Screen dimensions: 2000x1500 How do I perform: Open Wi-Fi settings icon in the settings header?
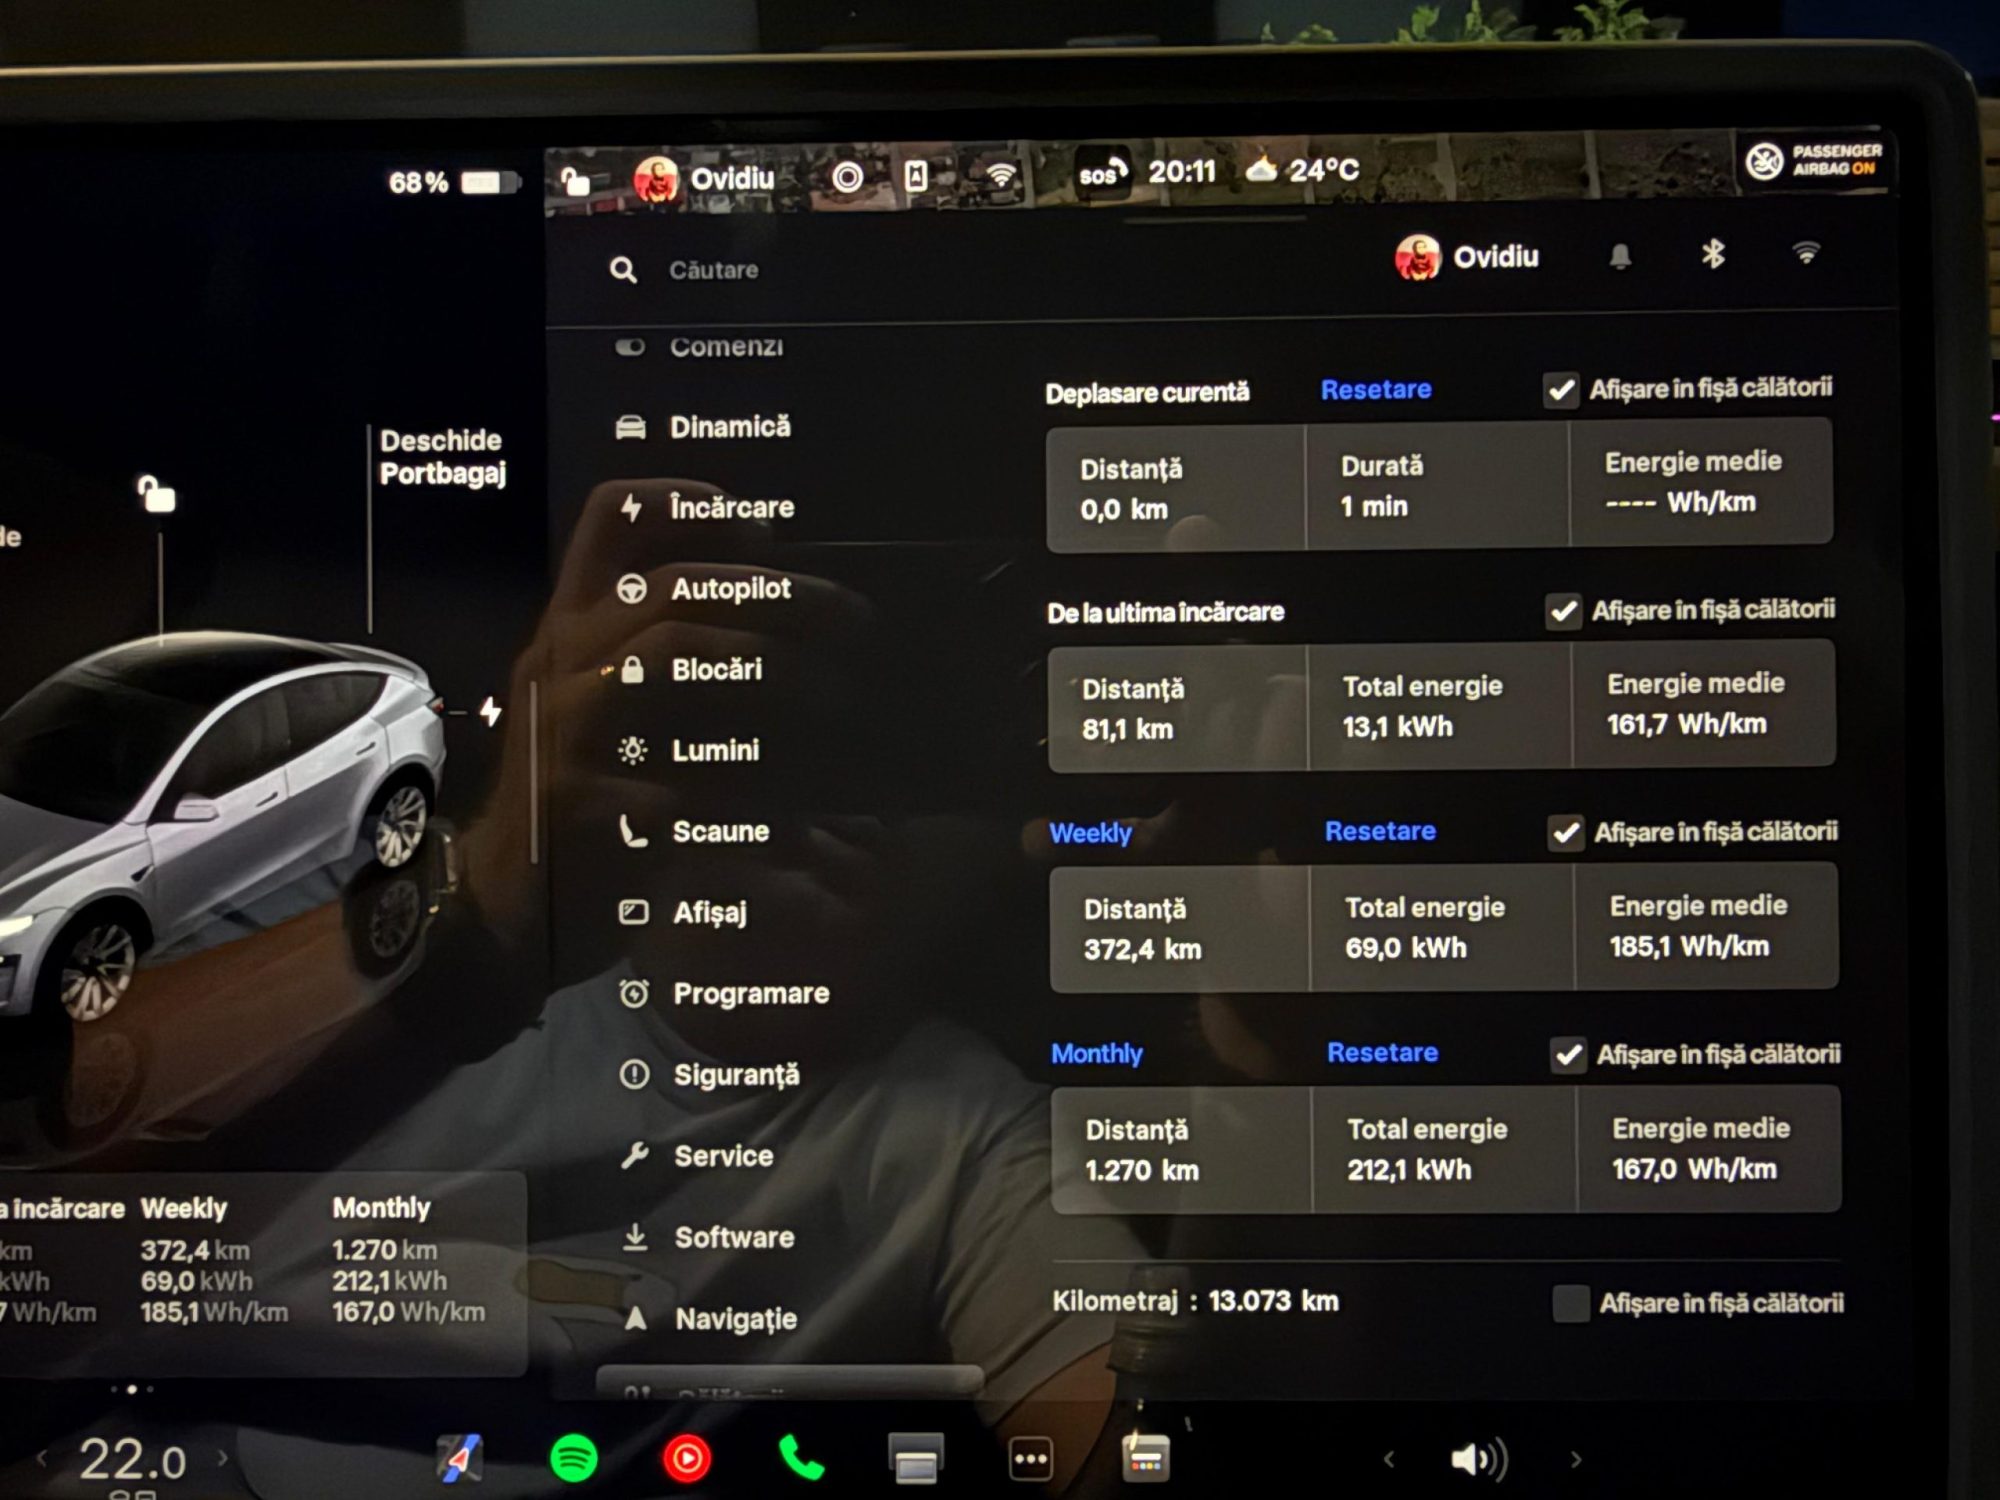[x=1806, y=253]
